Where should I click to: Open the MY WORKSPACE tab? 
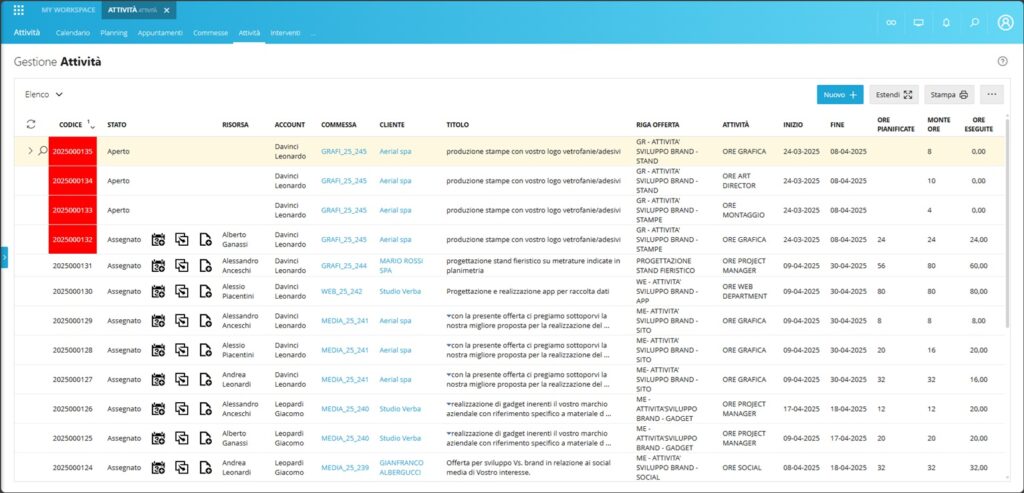[68, 10]
